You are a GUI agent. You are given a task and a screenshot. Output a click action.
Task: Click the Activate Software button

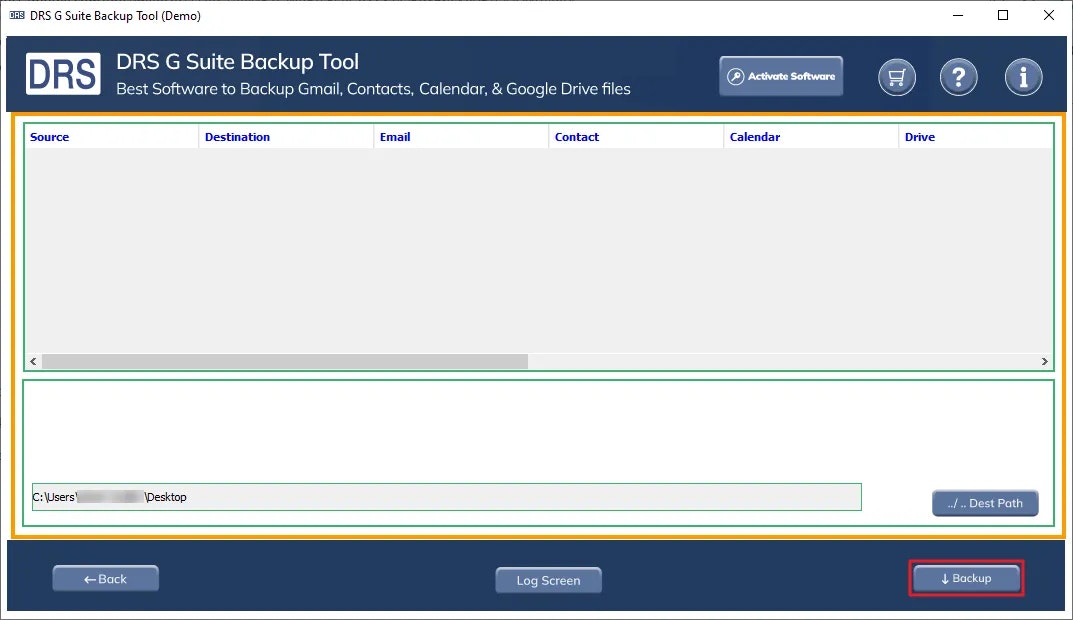tap(781, 76)
